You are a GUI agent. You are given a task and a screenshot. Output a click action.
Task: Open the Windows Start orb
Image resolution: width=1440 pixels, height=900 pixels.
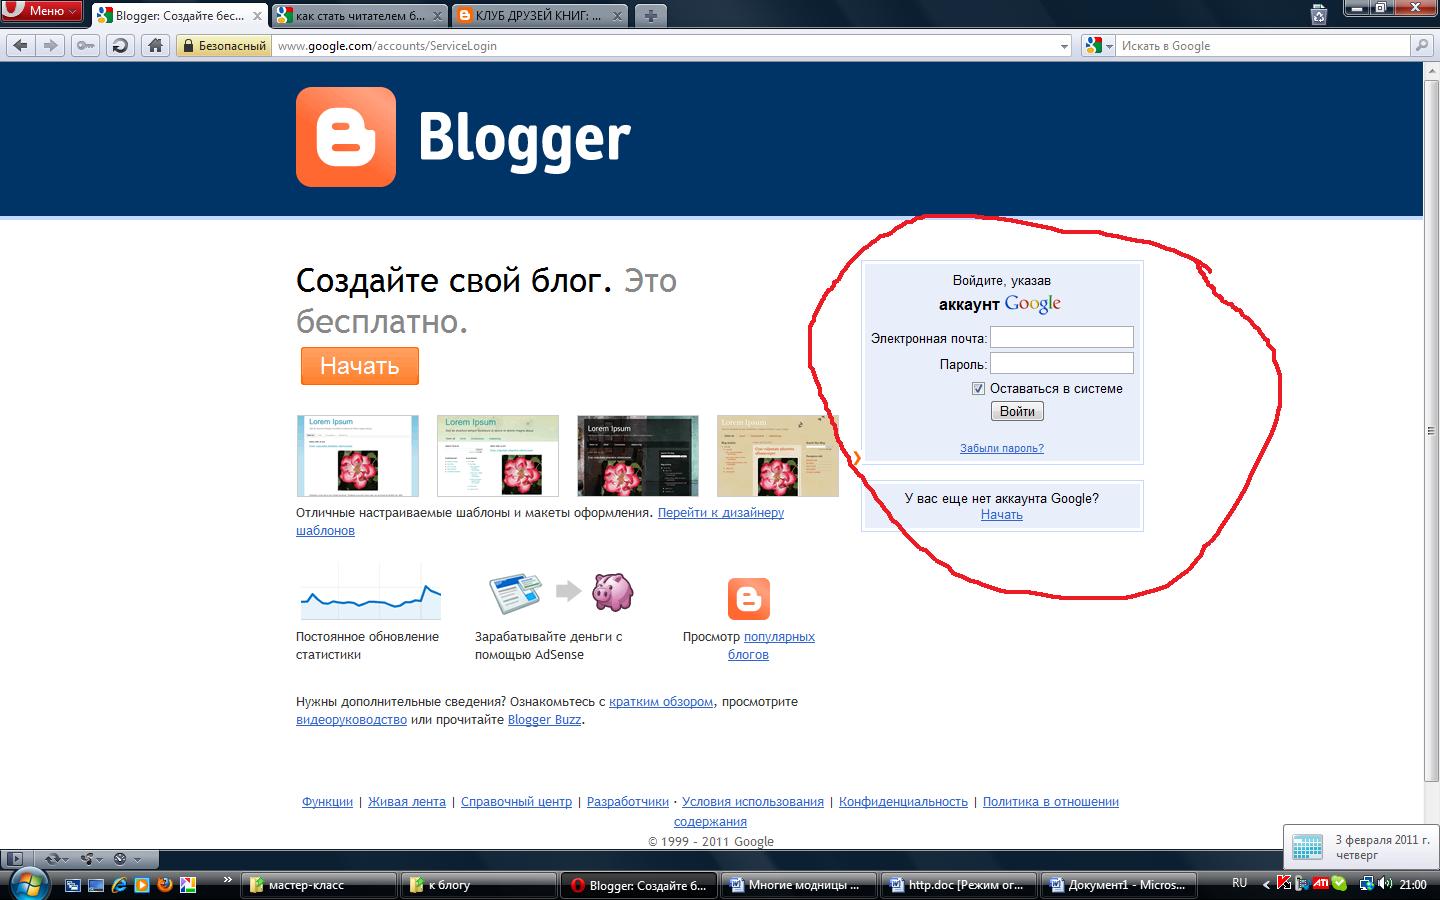point(28,883)
